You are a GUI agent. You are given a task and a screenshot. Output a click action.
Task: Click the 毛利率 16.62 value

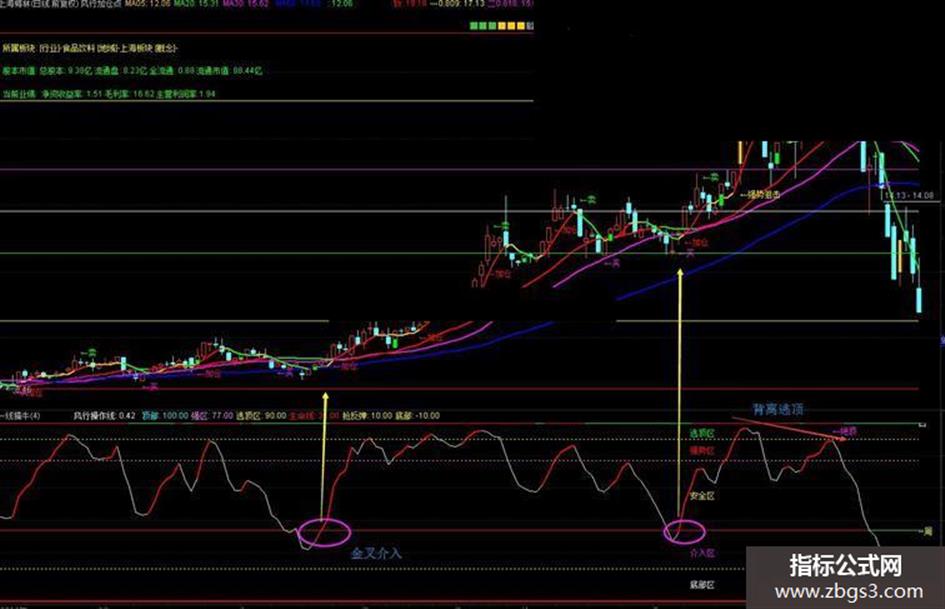click(130, 94)
